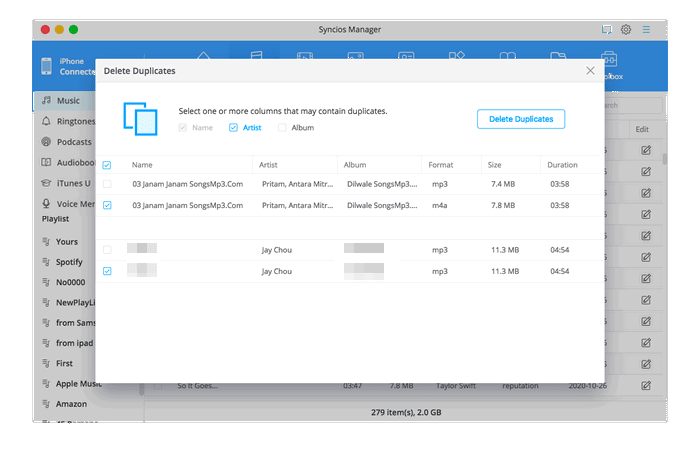Click the iPhone device icon
The width and height of the screenshot is (700, 469).
click(x=46, y=66)
